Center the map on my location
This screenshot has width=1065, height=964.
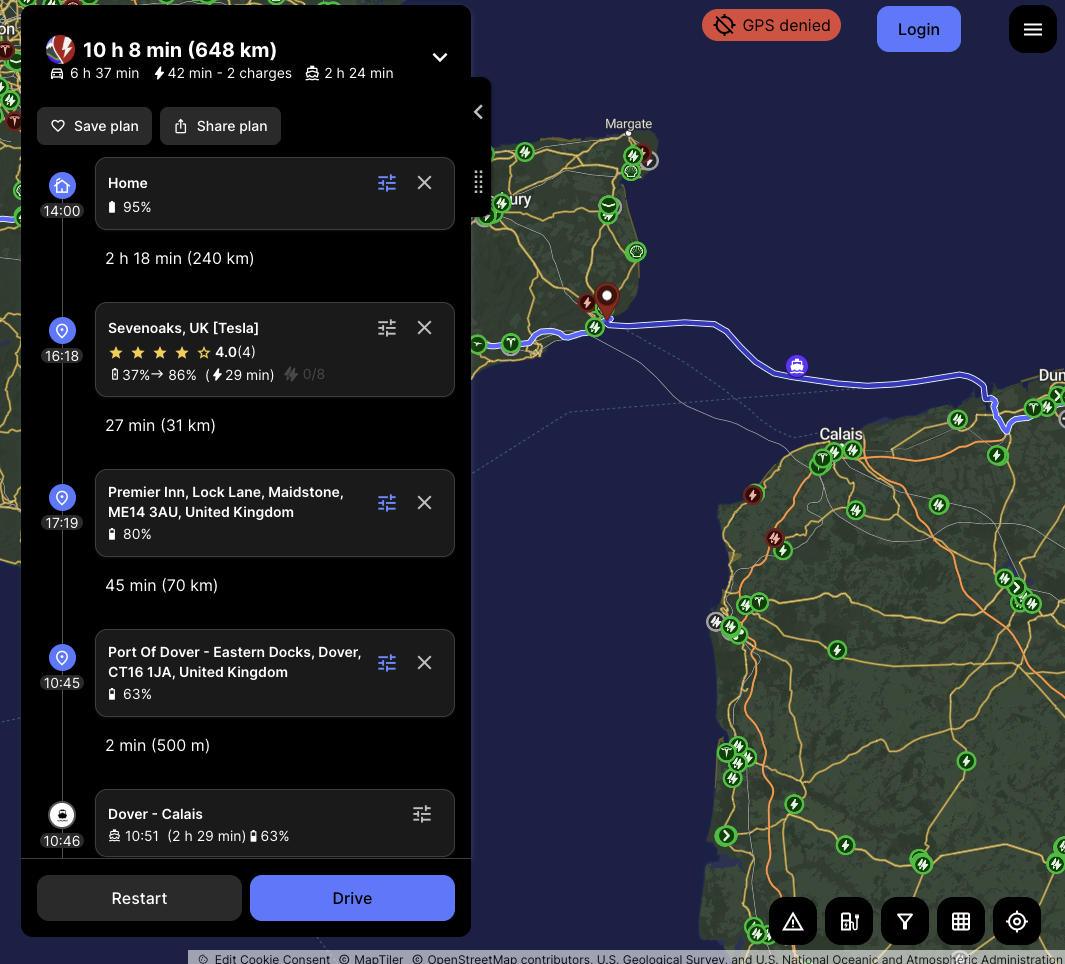point(1017,922)
